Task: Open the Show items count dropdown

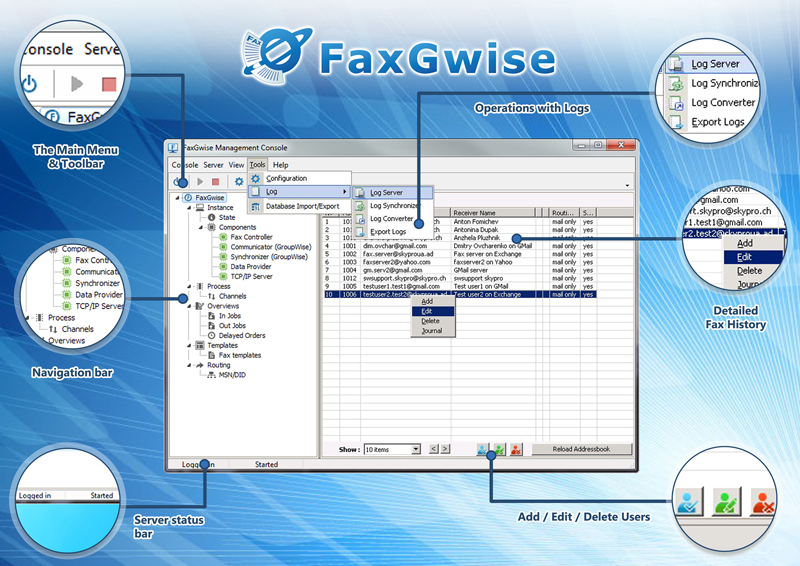Action: point(416,449)
